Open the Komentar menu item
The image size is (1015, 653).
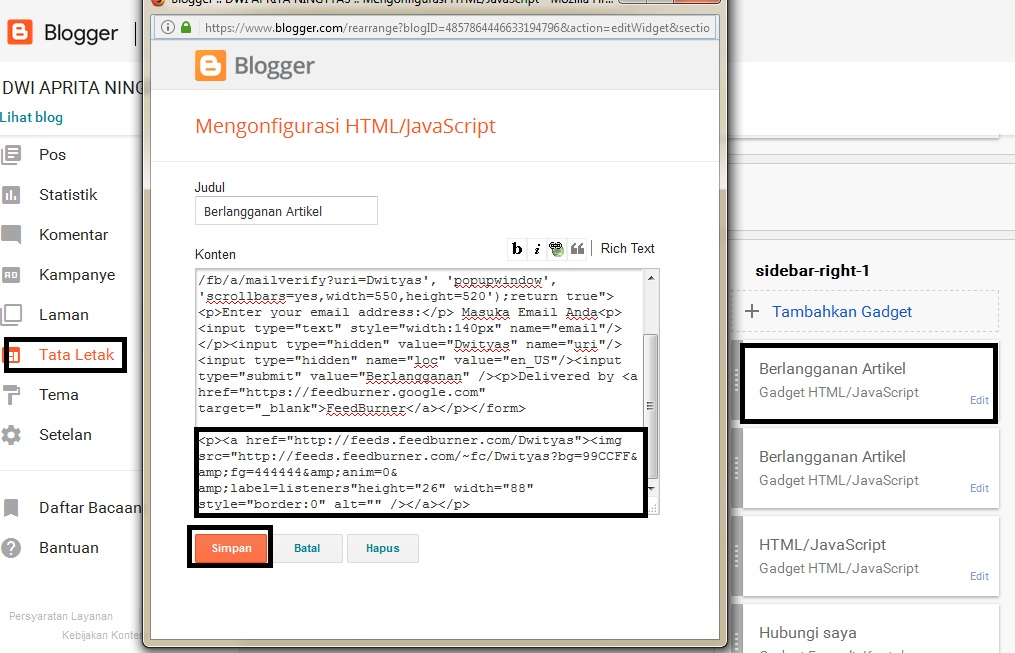(73, 235)
